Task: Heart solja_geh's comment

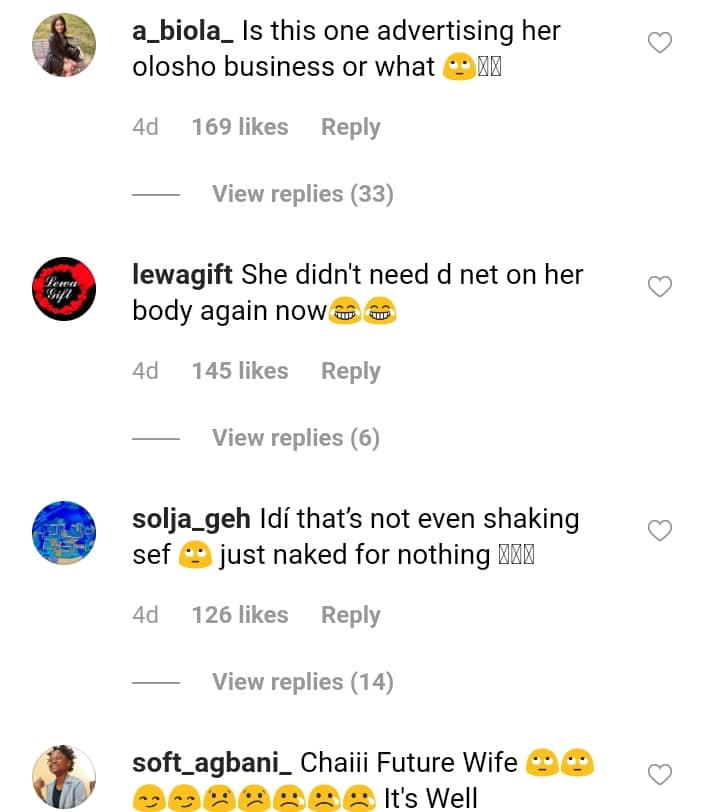Action: pos(660,531)
